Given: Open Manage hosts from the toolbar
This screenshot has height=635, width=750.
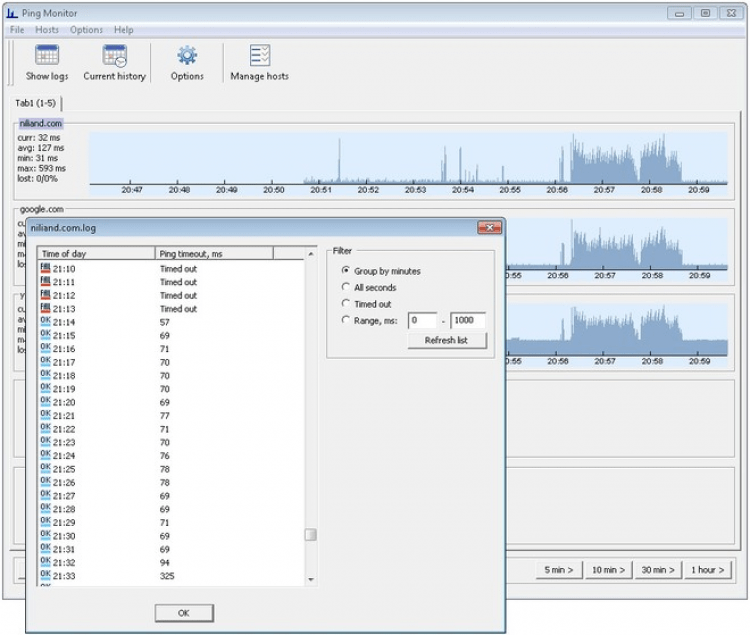Looking at the screenshot, I should click(x=259, y=57).
